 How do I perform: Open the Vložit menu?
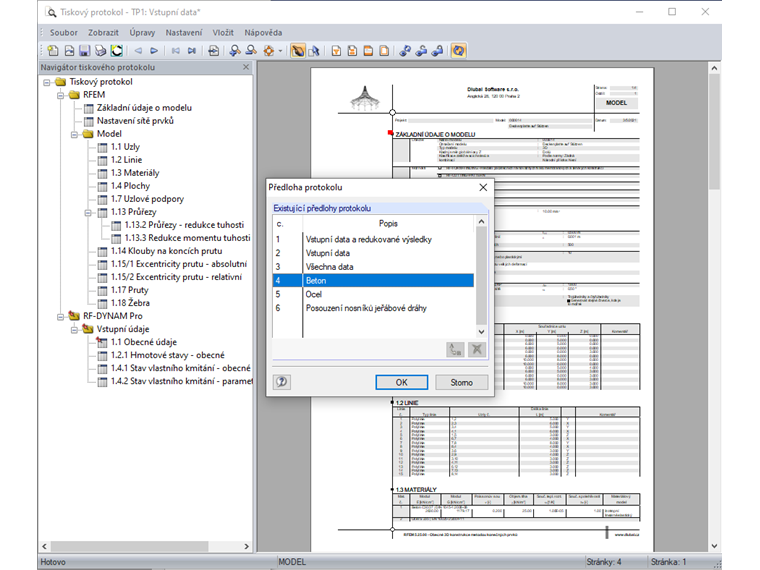pyautogui.click(x=223, y=32)
